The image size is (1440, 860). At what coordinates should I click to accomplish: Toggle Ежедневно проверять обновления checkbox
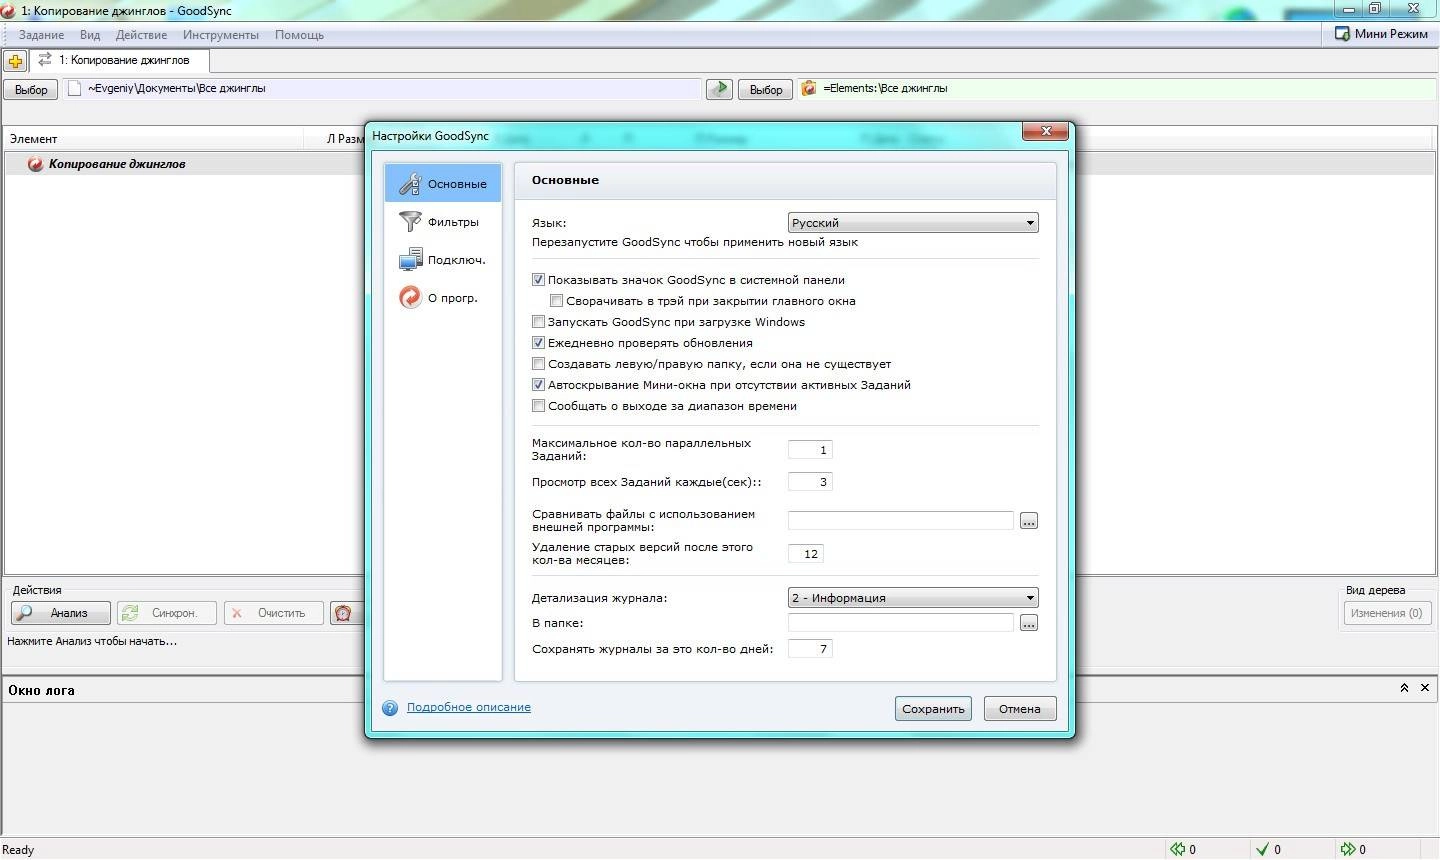pos(538,343)
